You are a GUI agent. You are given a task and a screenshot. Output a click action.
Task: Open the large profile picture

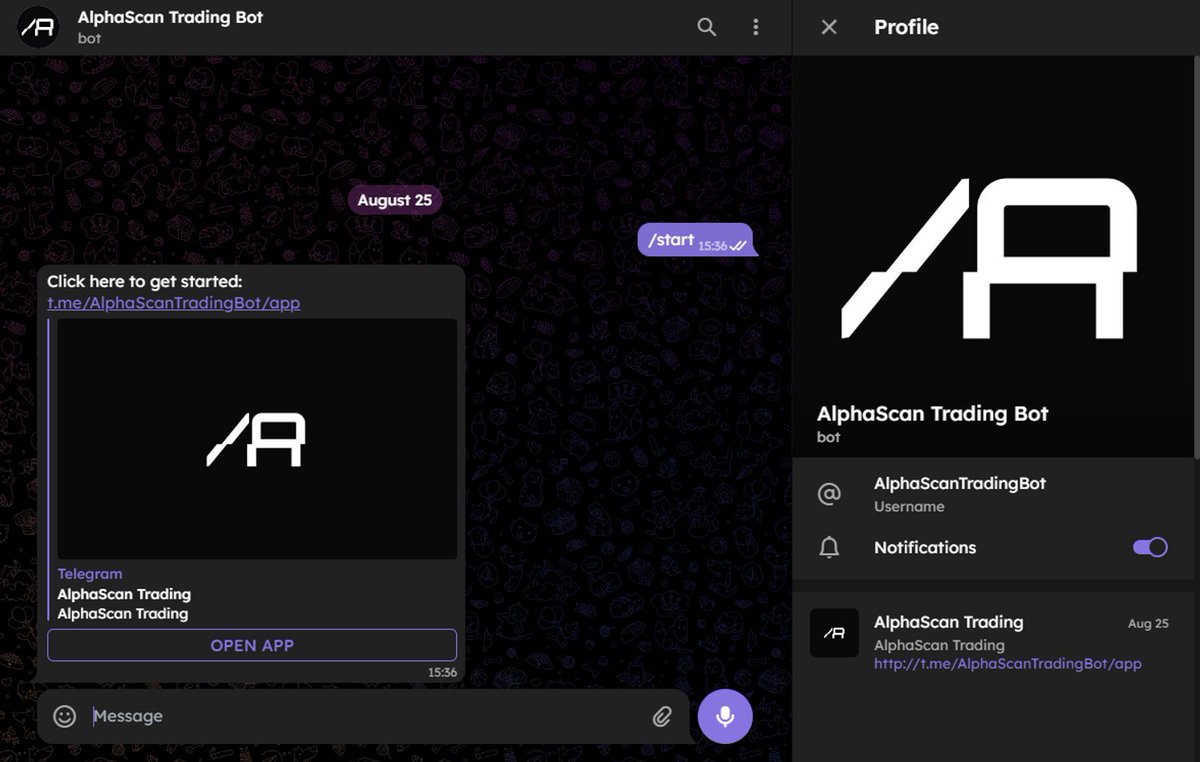click(x=996, y=257)
